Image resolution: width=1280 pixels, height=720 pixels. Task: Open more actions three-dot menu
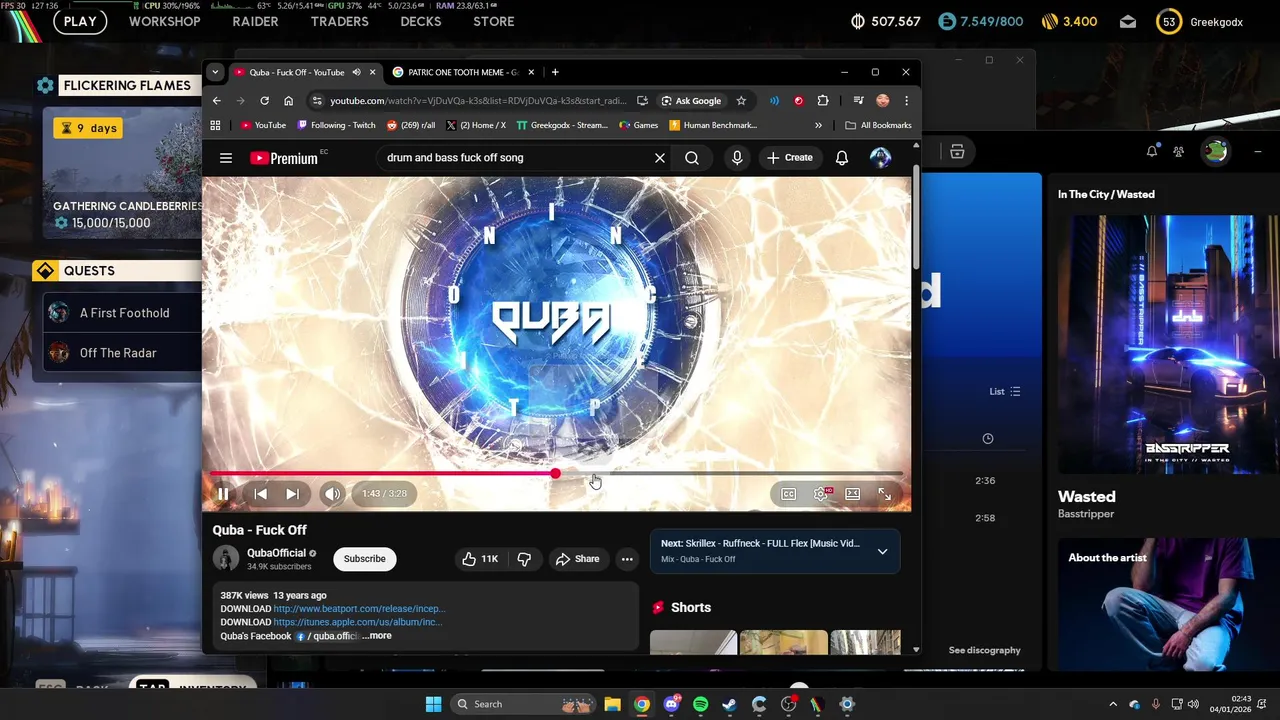[x=627, y=559]
